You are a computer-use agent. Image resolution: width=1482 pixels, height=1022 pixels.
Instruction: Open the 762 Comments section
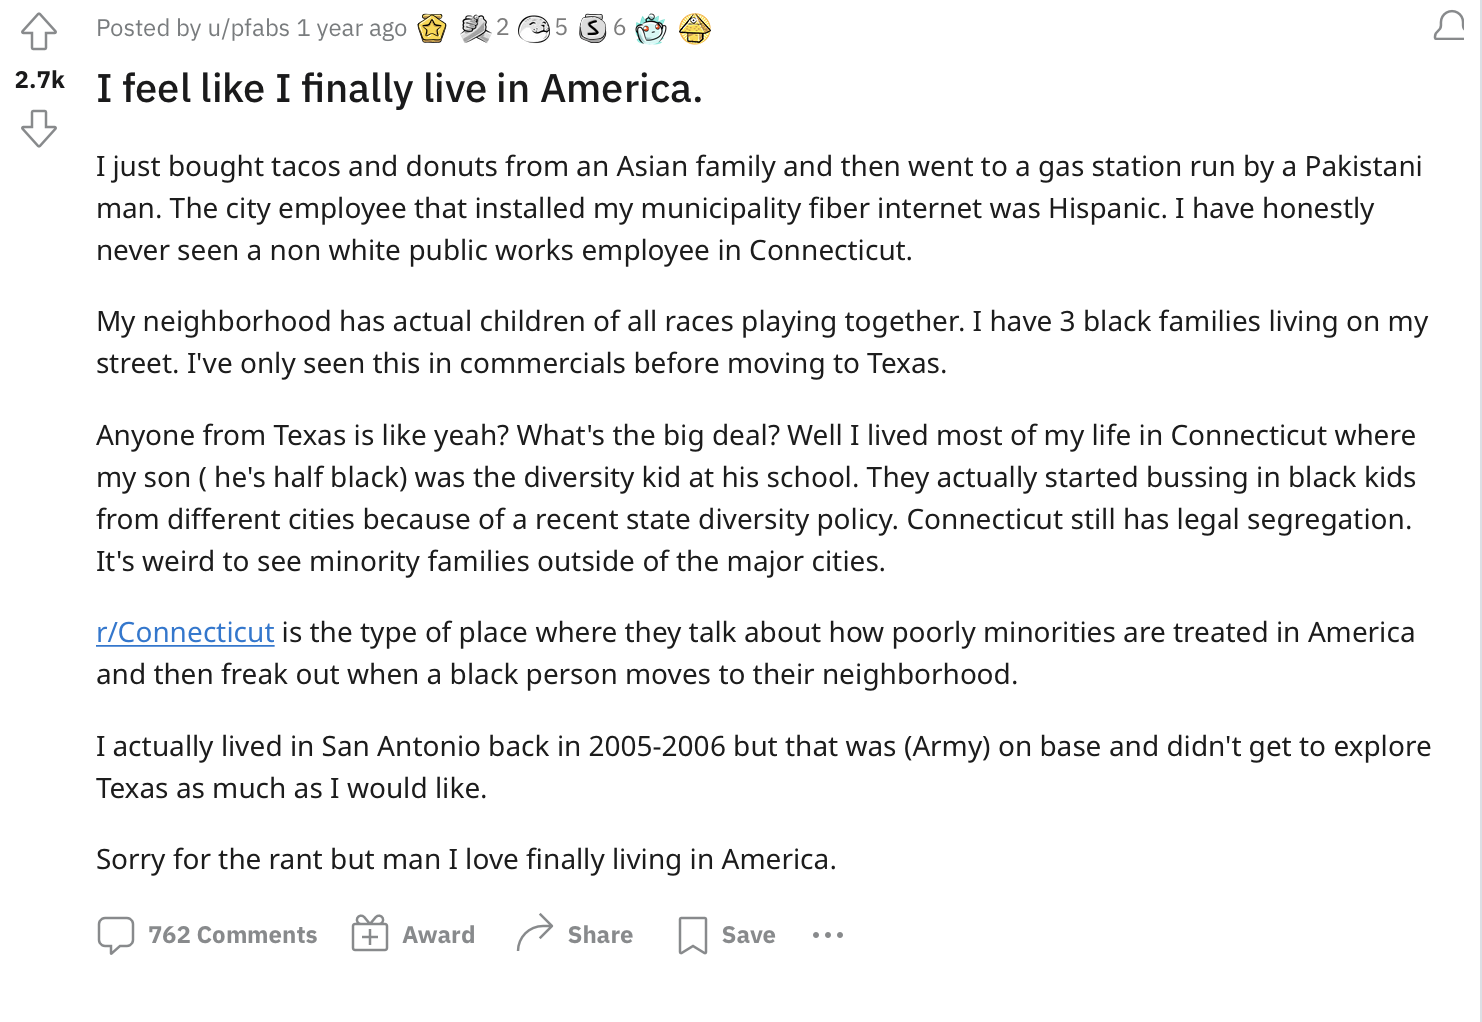232,935
